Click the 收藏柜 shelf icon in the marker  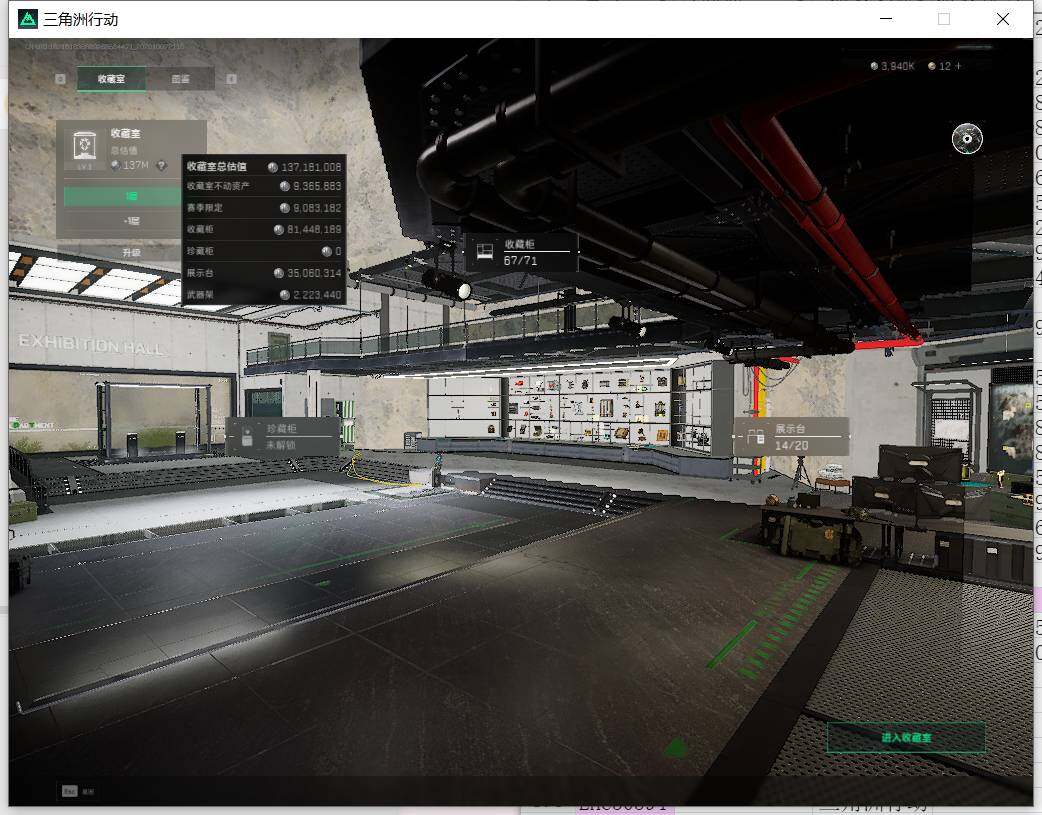(485, 251)
